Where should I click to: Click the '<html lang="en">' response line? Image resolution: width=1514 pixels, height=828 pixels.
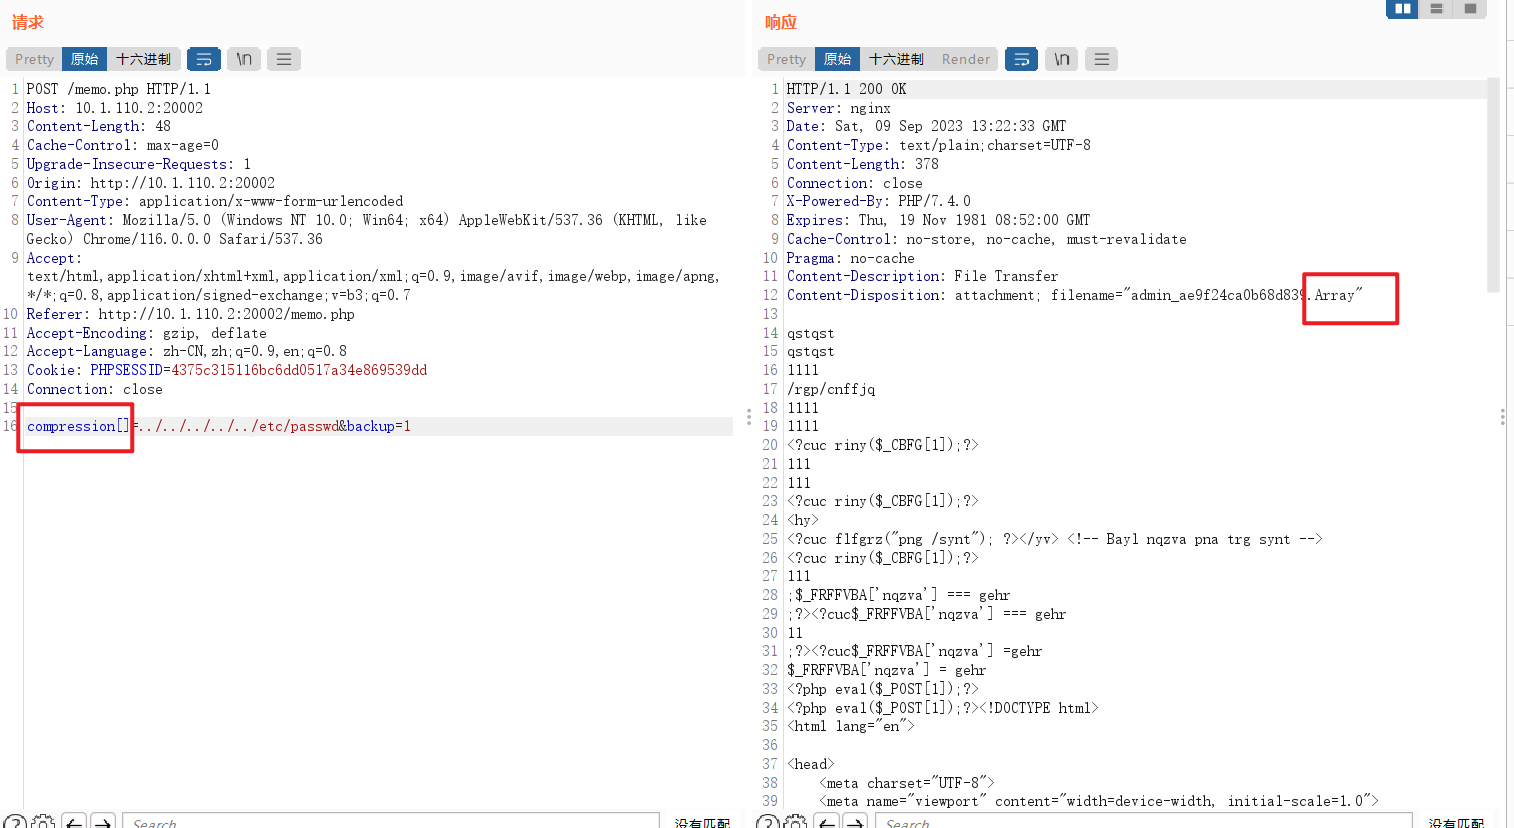pos(851,726)
